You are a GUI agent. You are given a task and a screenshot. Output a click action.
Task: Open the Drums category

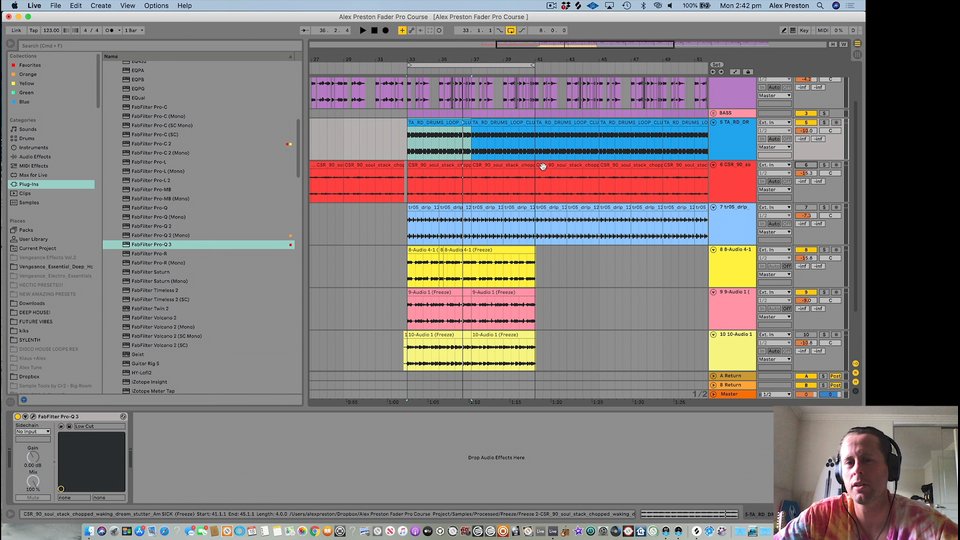pos(26,138)
